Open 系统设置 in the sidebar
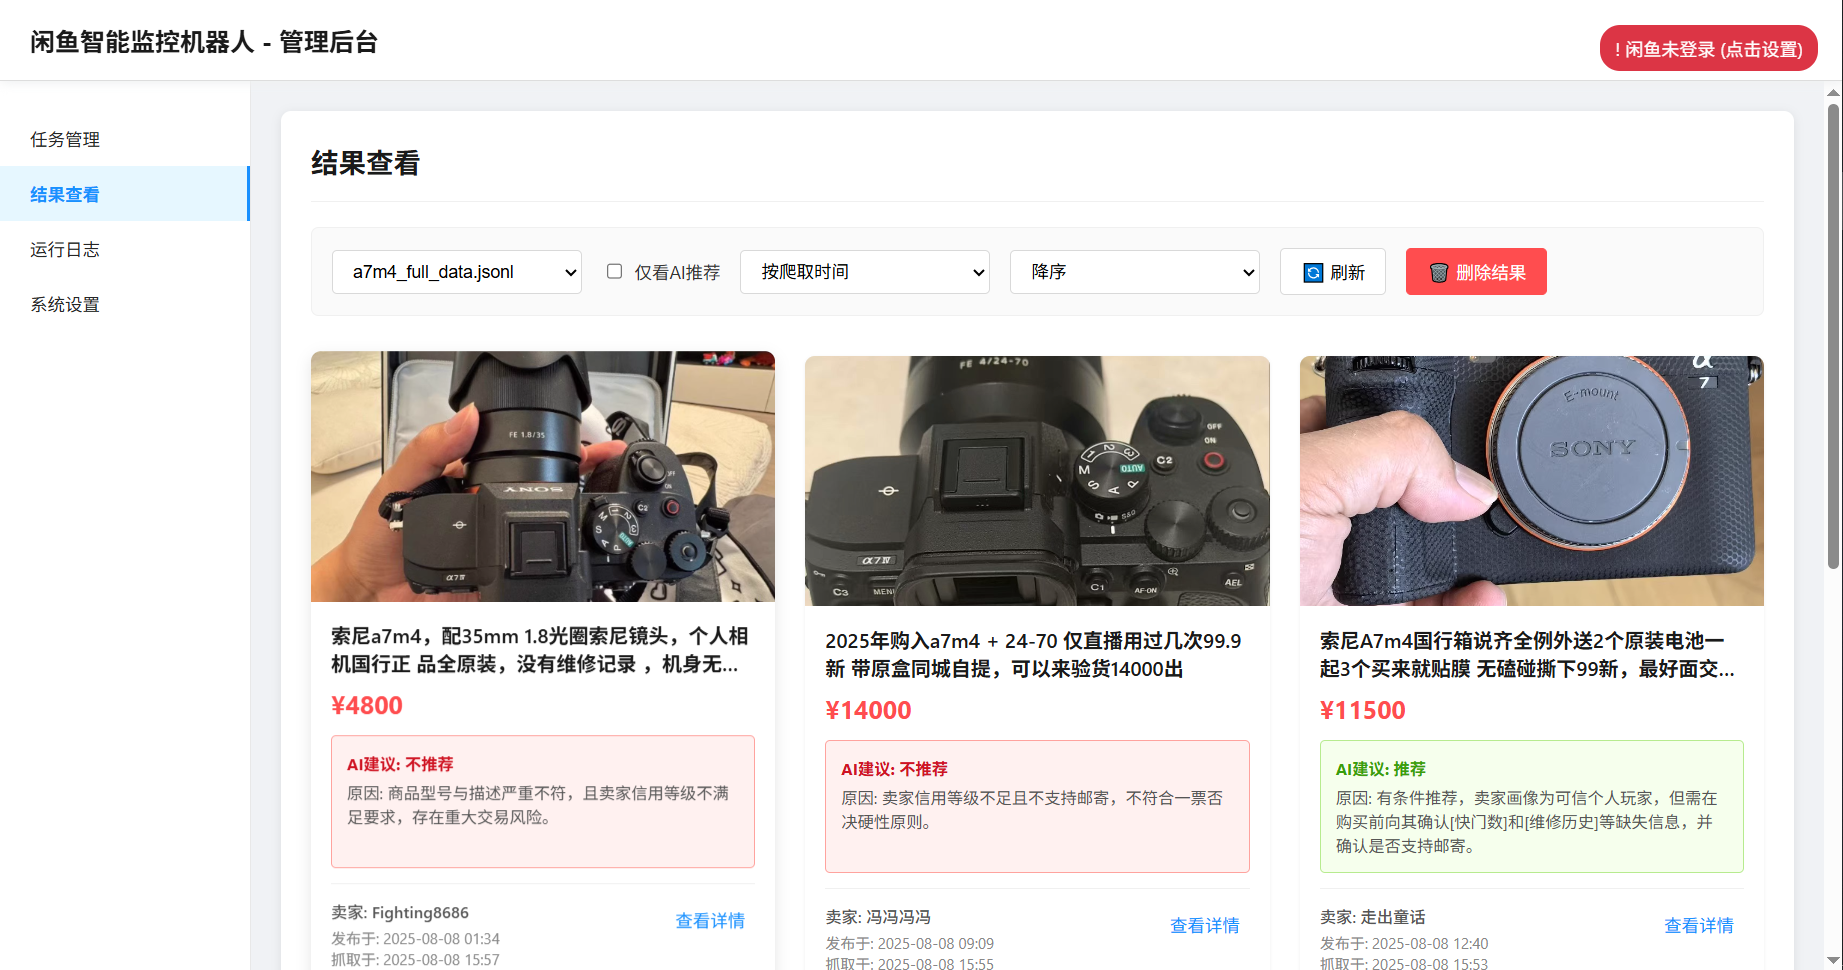The image size is (1843, 970). [x=124, y=304]
